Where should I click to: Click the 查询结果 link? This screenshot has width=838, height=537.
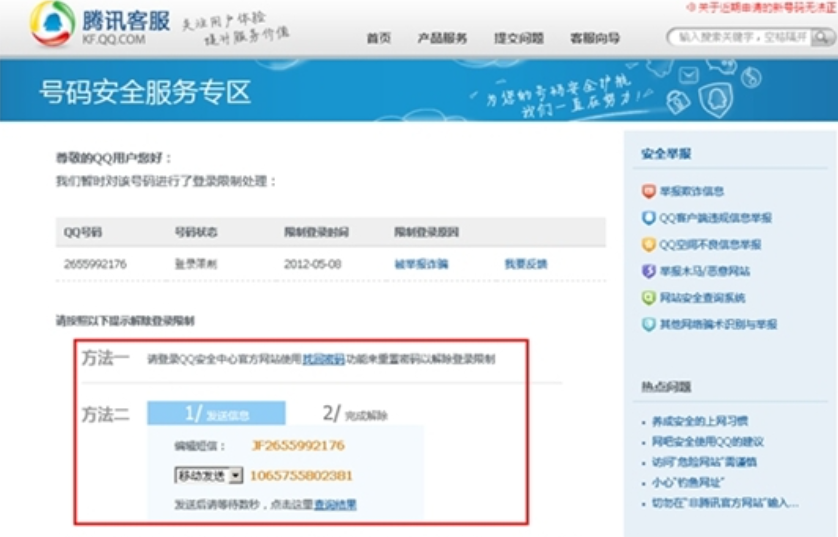[x=335, y=505]
